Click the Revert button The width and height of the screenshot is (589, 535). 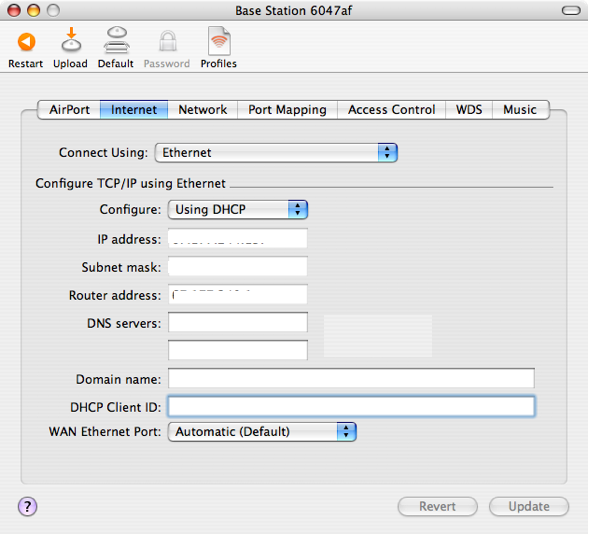pos(438,506)
